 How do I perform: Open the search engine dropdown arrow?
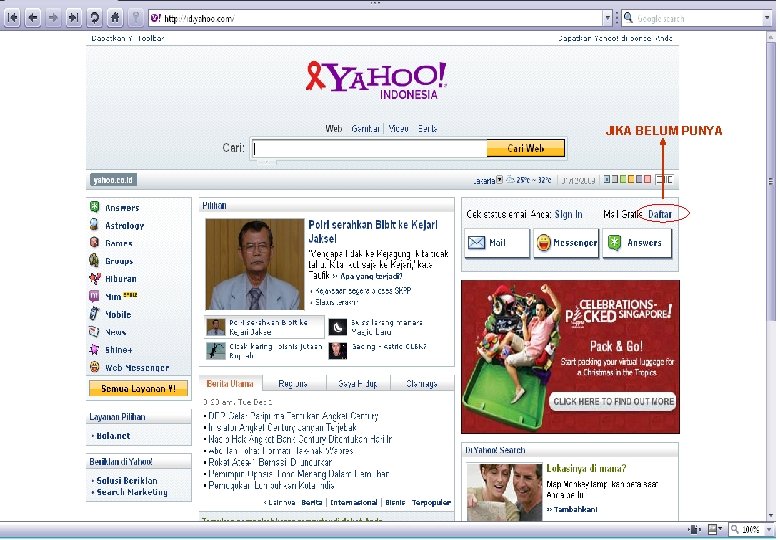(767, 18)
